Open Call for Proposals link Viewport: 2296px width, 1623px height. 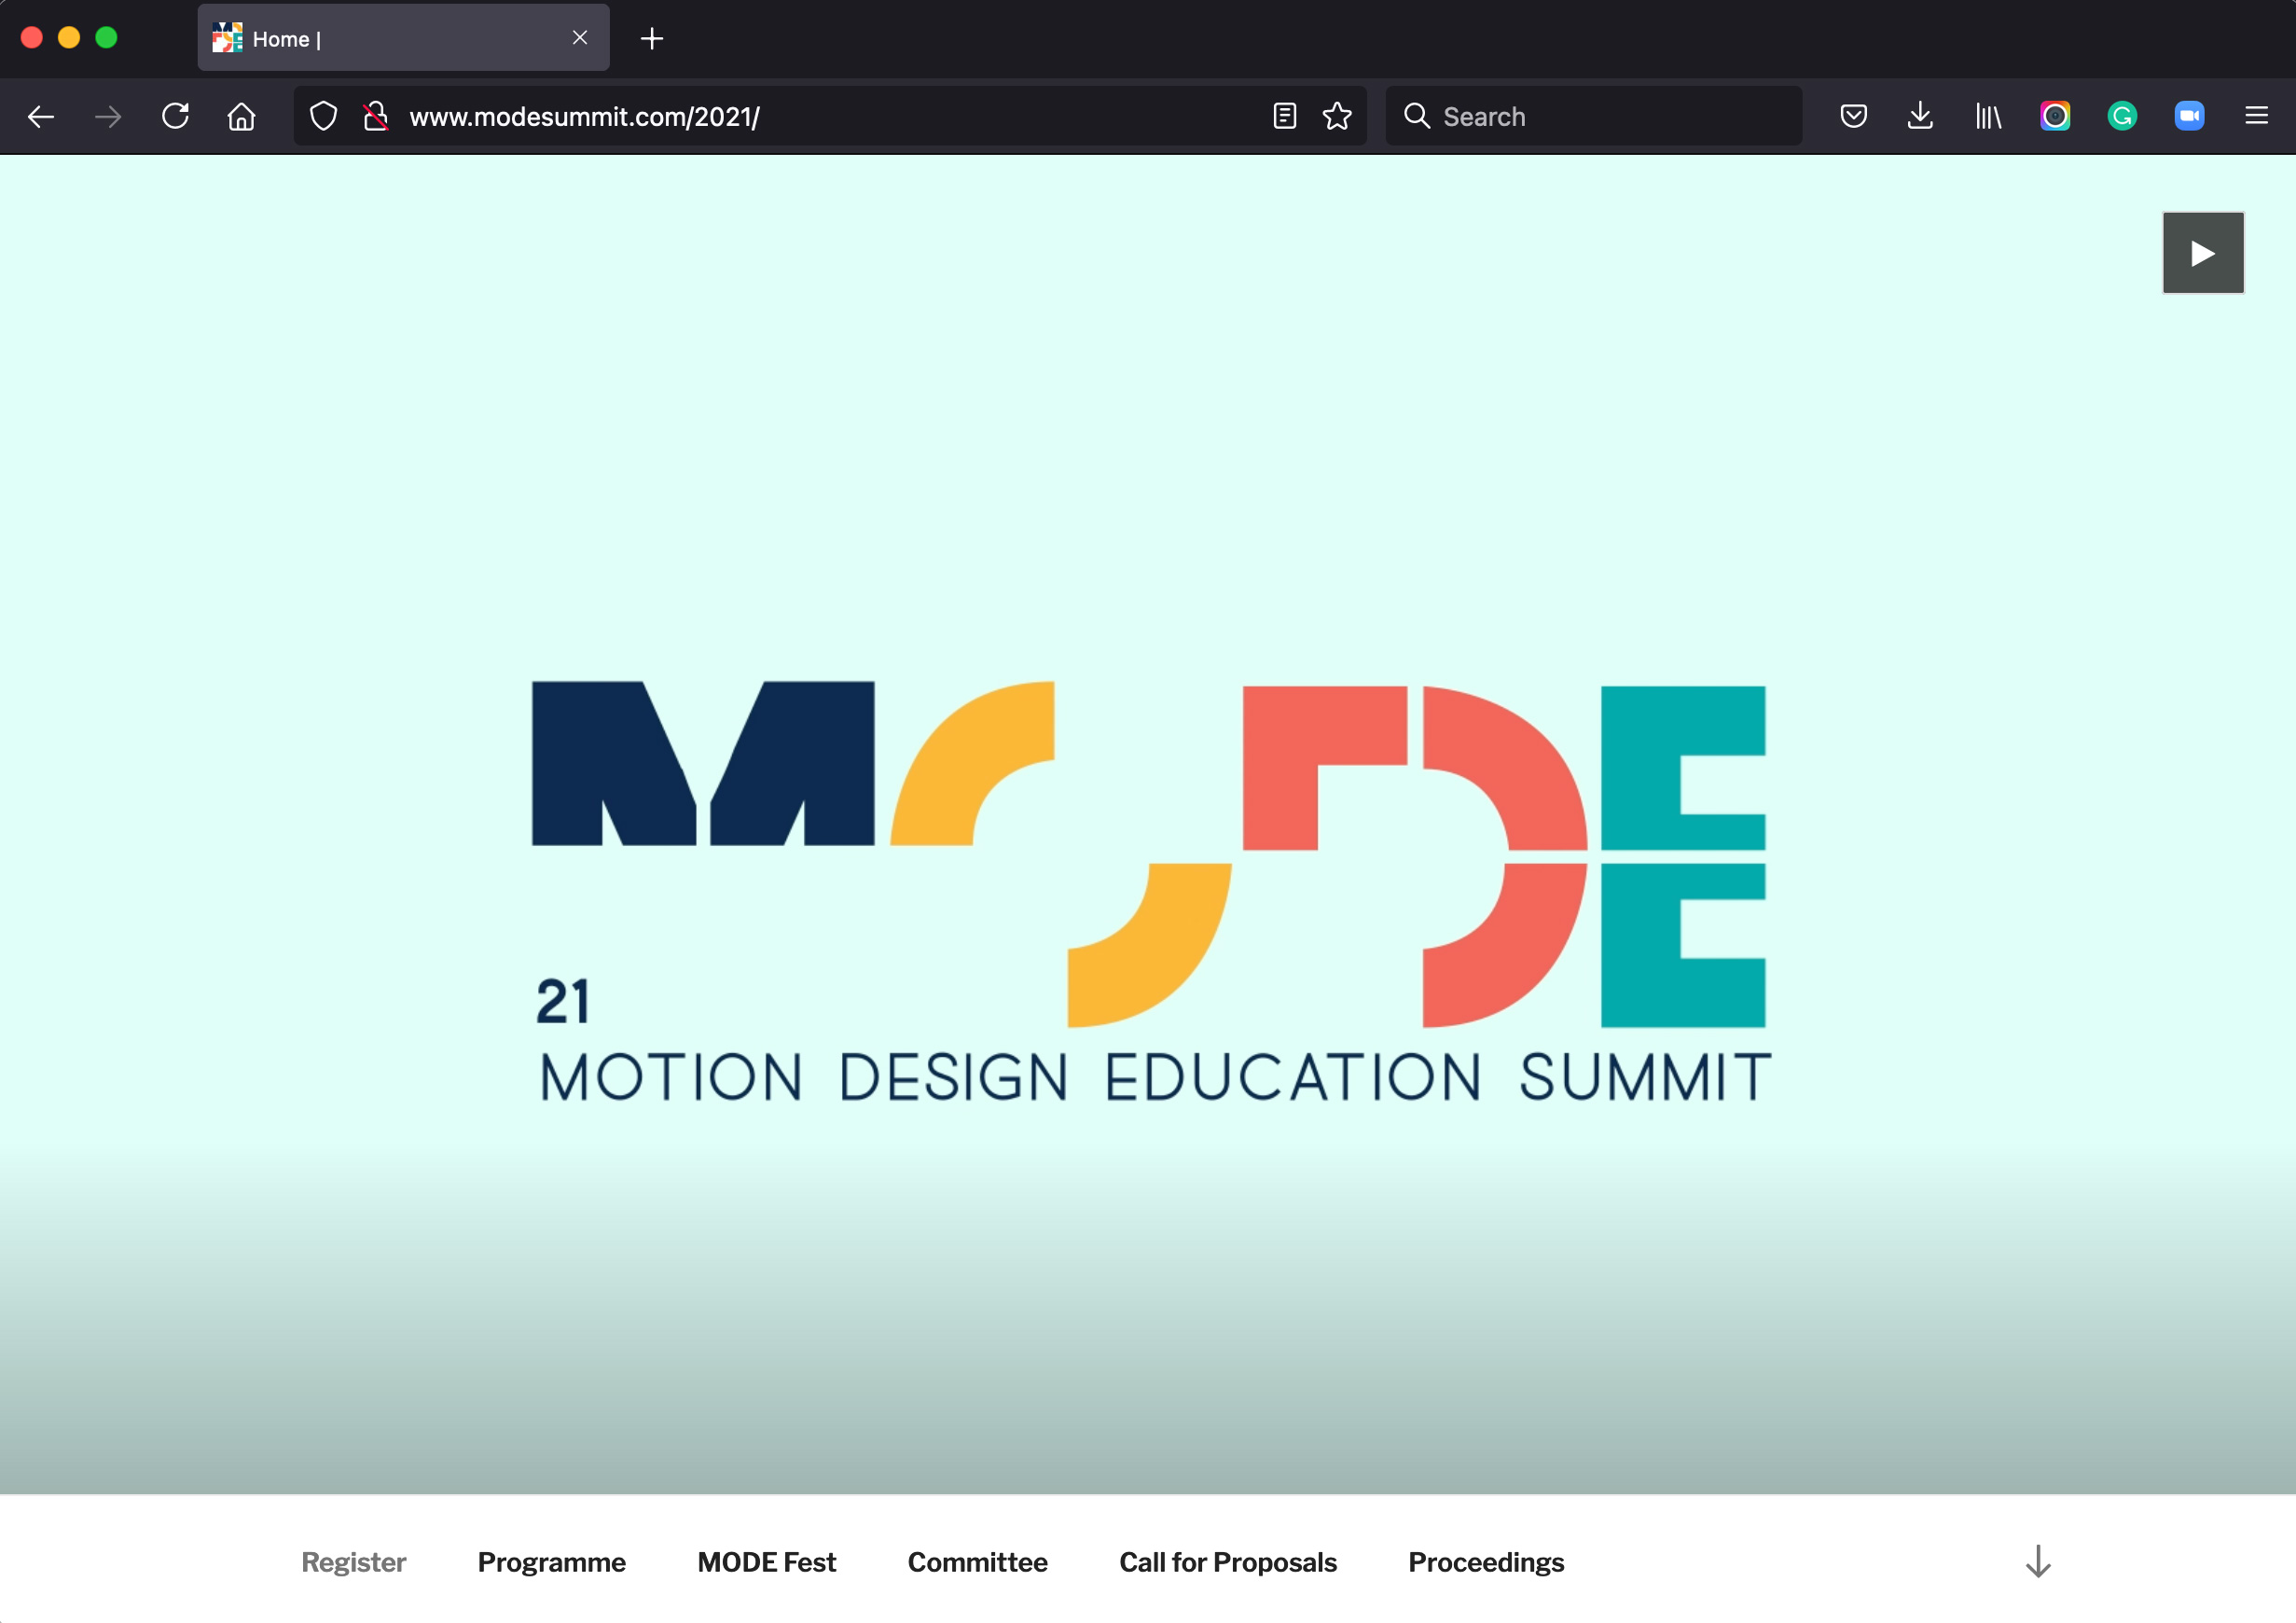point(1227,1562)
